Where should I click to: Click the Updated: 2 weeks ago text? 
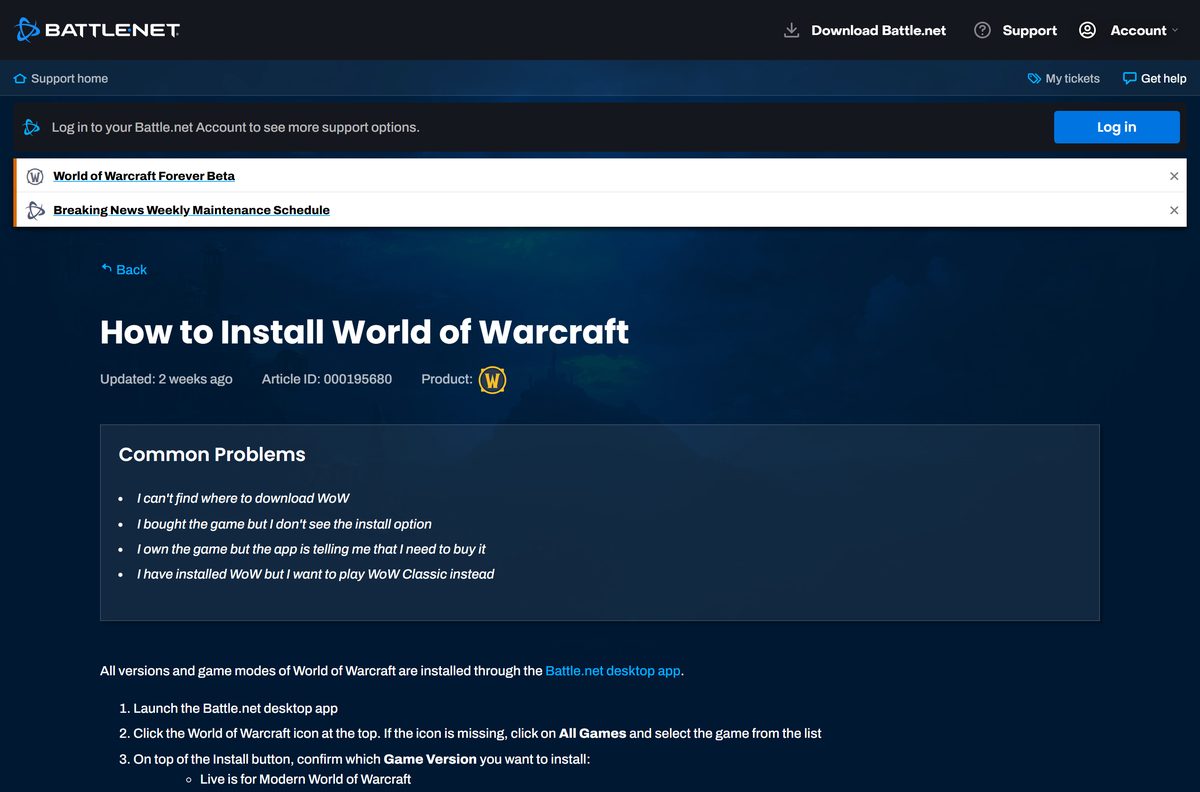pyautogui.click(x=166, y=379)
